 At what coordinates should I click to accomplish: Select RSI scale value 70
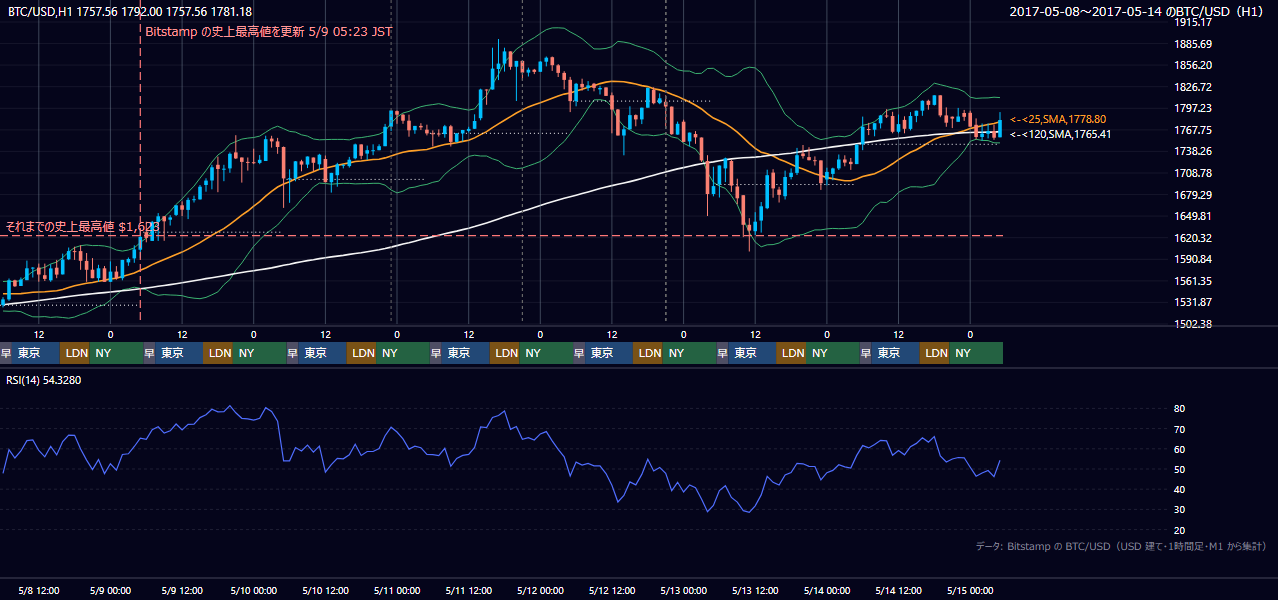(x=1180, y=429)
